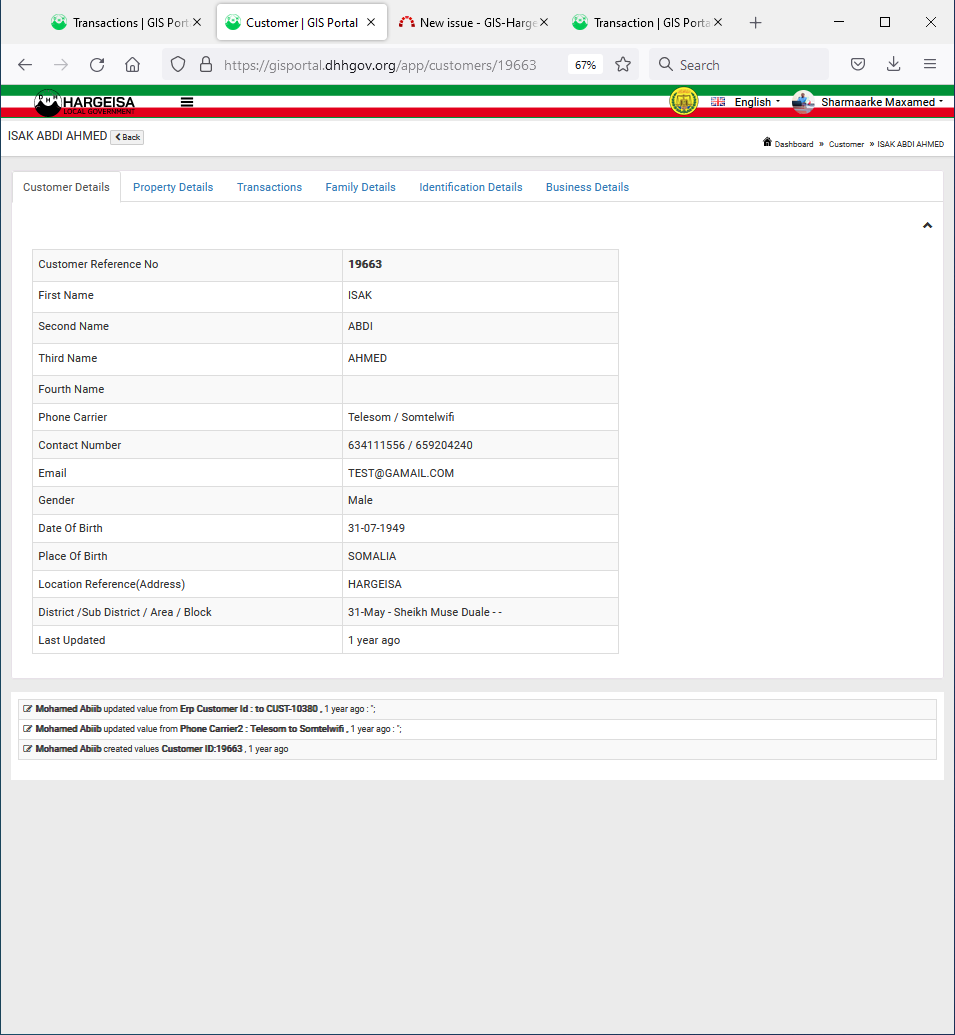Click second name value ABDI
The width and height of the screenshot is (955, 1035).
[x=360, y=326]
